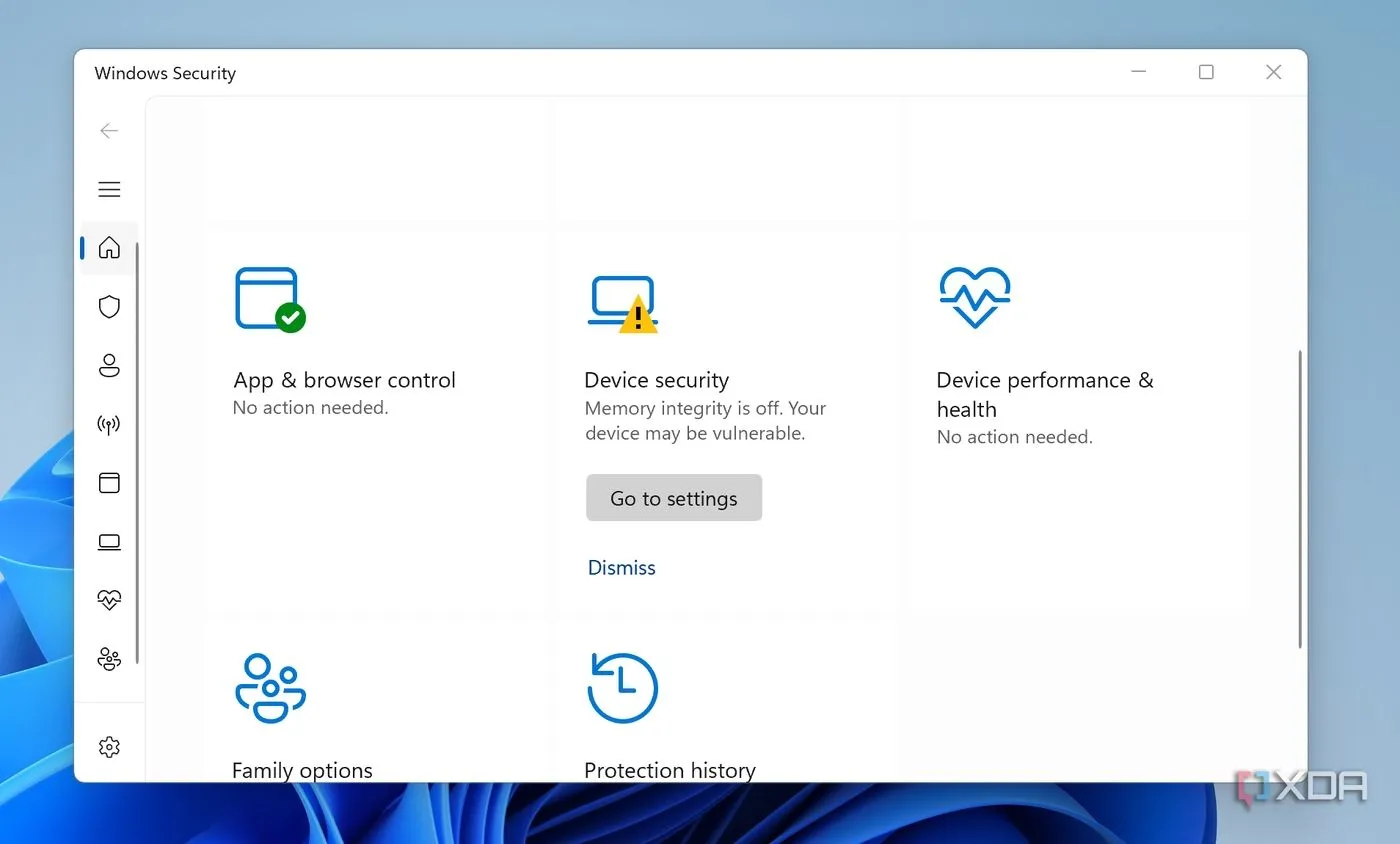Click the Go to settings button

674,498
